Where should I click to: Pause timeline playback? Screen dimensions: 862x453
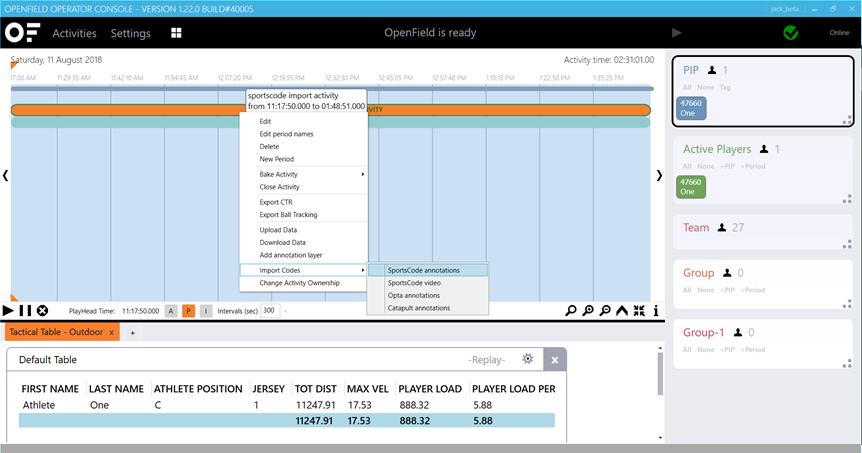tap(25, 311)
